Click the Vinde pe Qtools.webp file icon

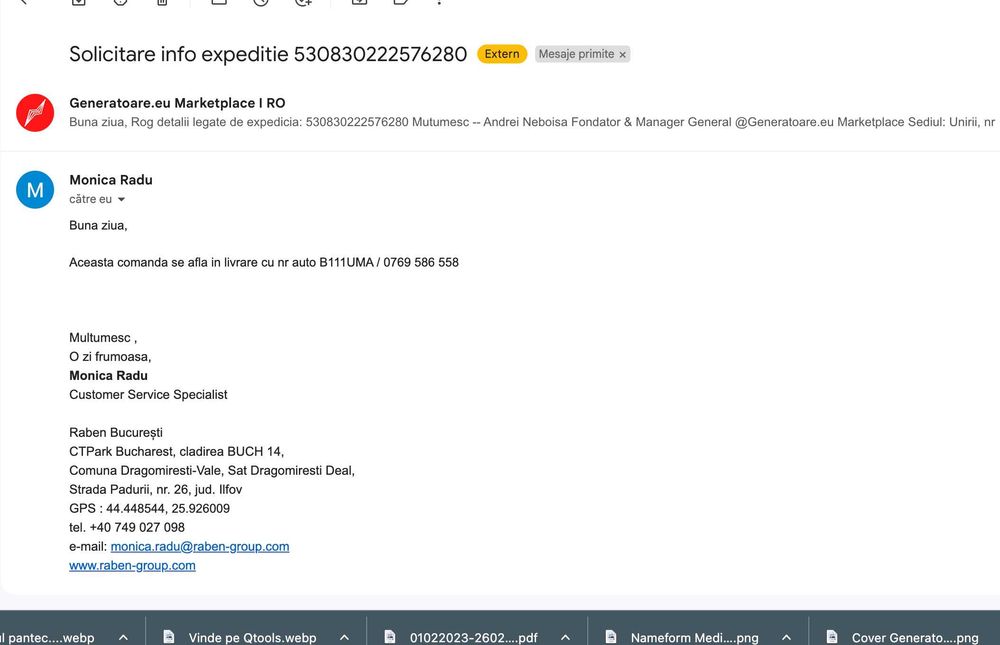coord(169,637)
